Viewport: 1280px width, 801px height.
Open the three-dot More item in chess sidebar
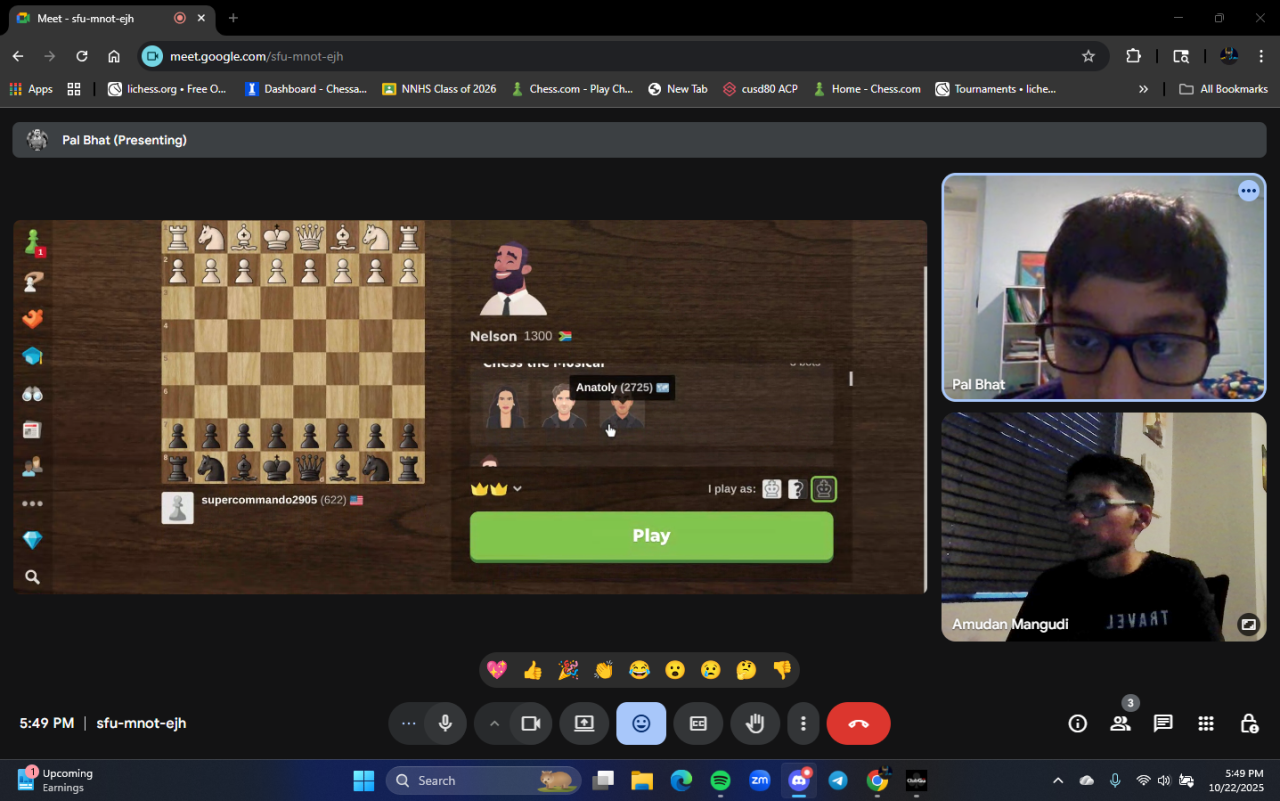click(x=33, y=504)
